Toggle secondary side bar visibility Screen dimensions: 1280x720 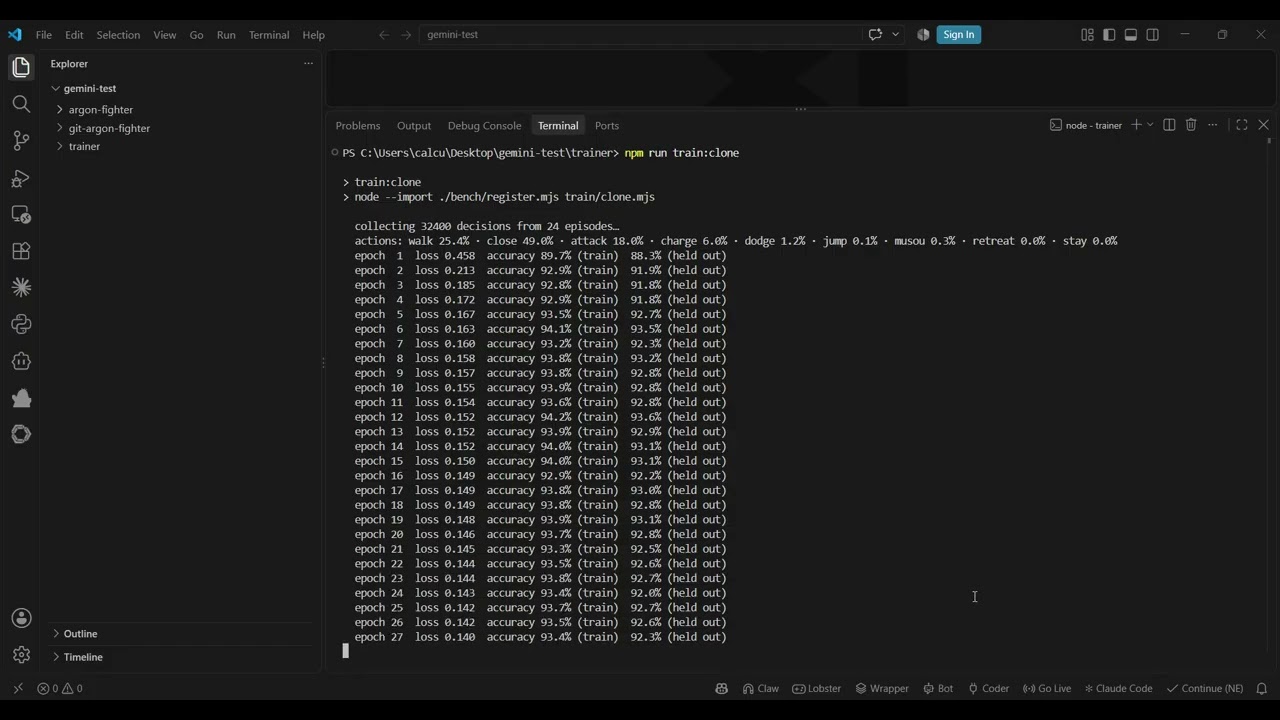tap(1153, 34)
